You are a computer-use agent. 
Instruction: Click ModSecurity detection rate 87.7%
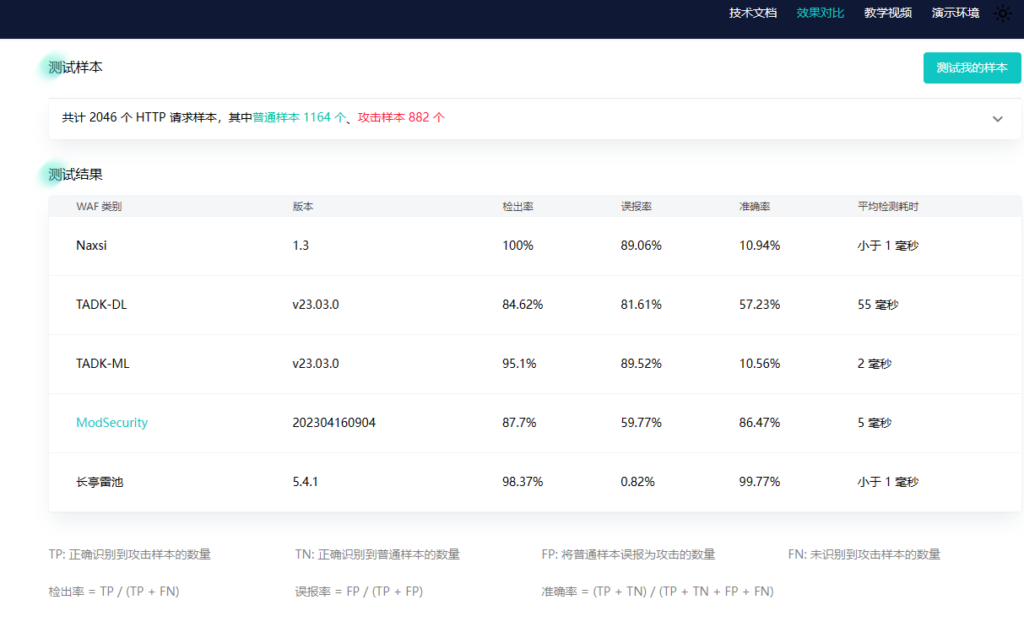519,423
